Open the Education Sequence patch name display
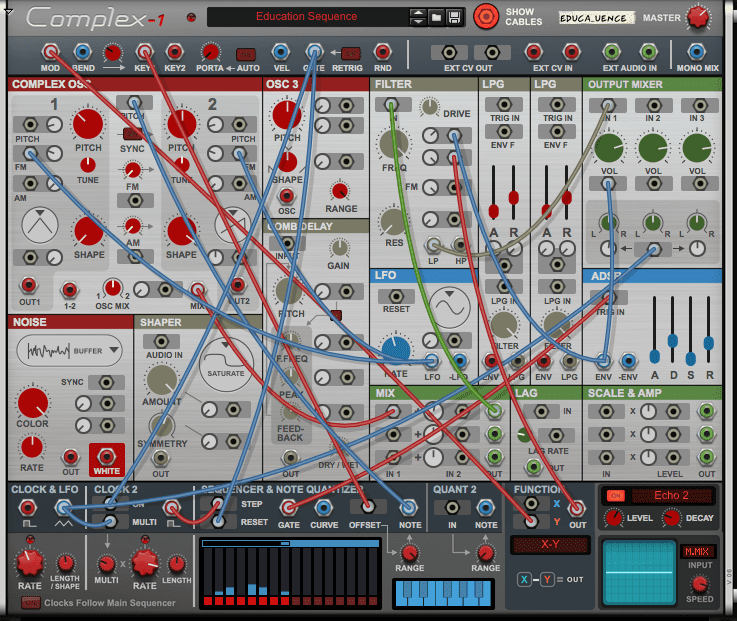737x621 pixels. pyautogui.click(x=306, y=17)
